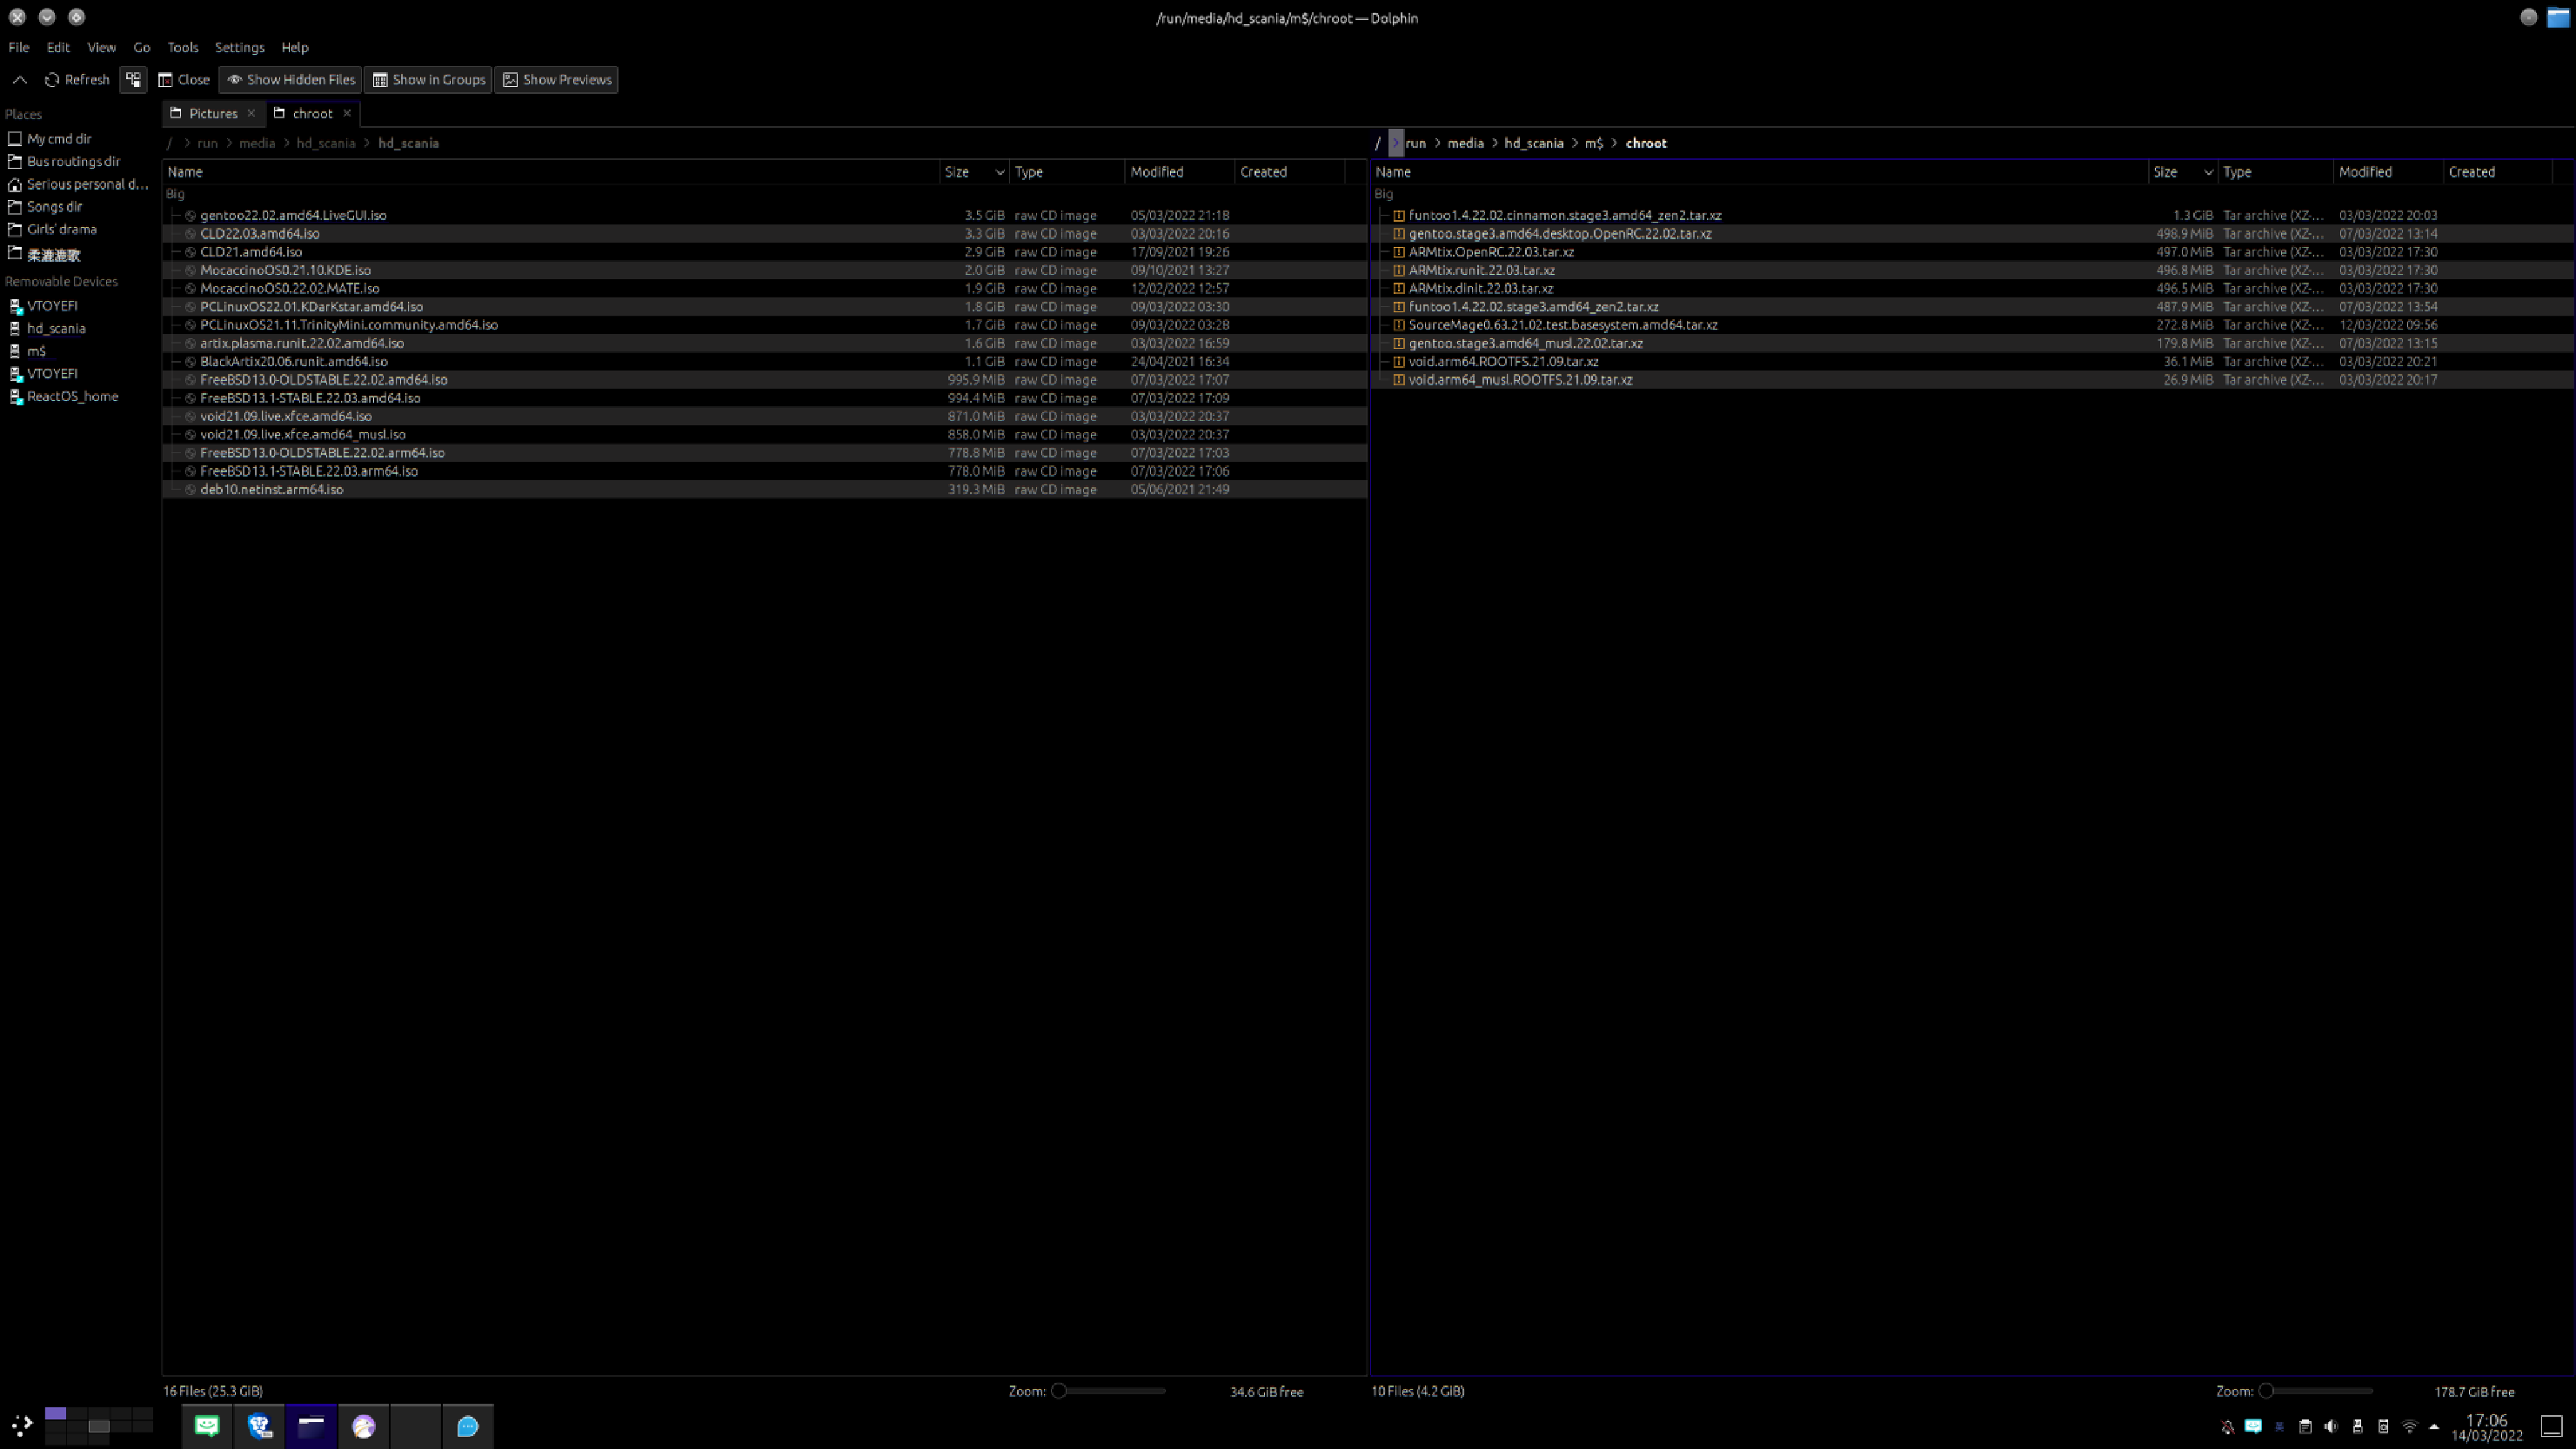
Task: Expand tree node of funtoo1.4.22.02.cinnamon.stage3 archive
Action: 1383,215
